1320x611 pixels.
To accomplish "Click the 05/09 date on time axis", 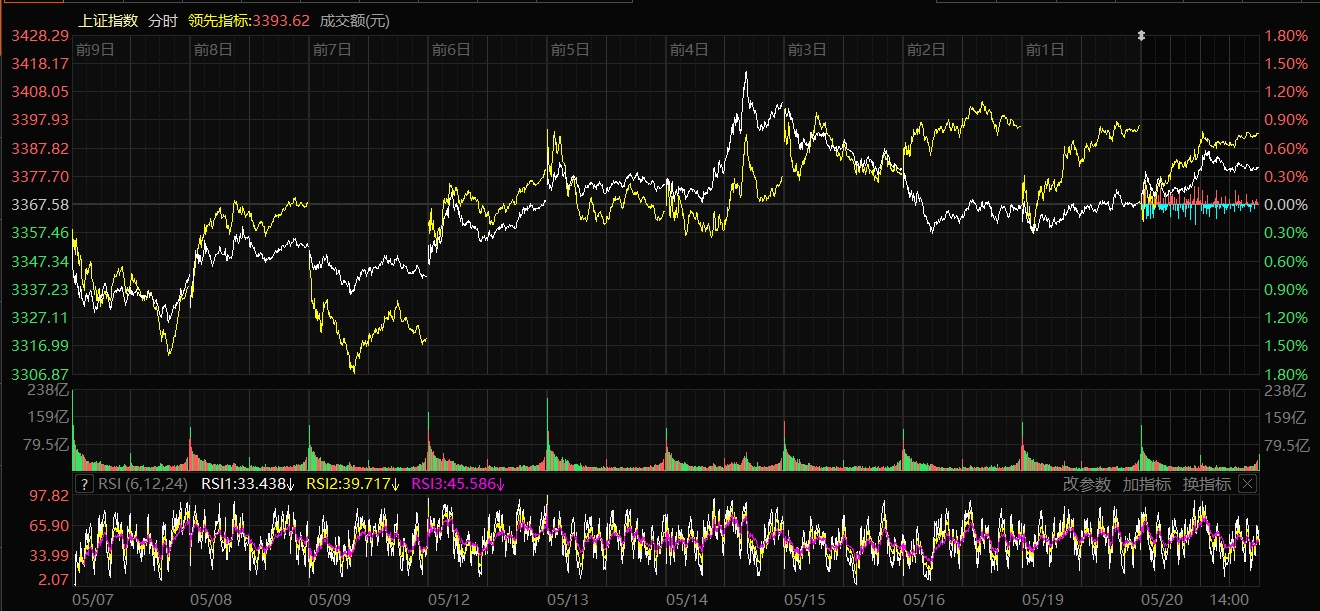I will pyautogui.click(x=330, y=599).
